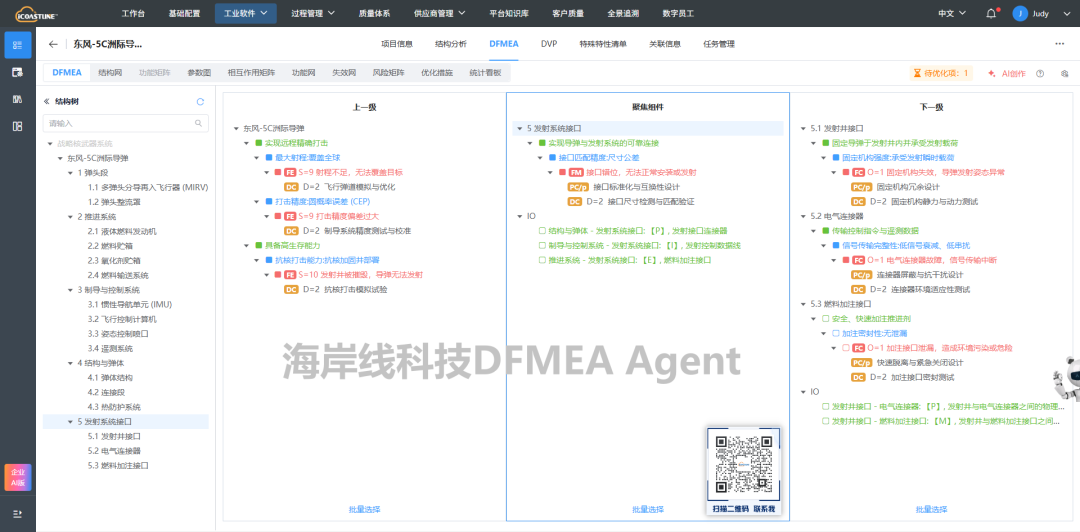1080x532 pixels.
Task: Toggle checkbox for 加注密封性:无泄漏
Action: click(x=836, y=333)
